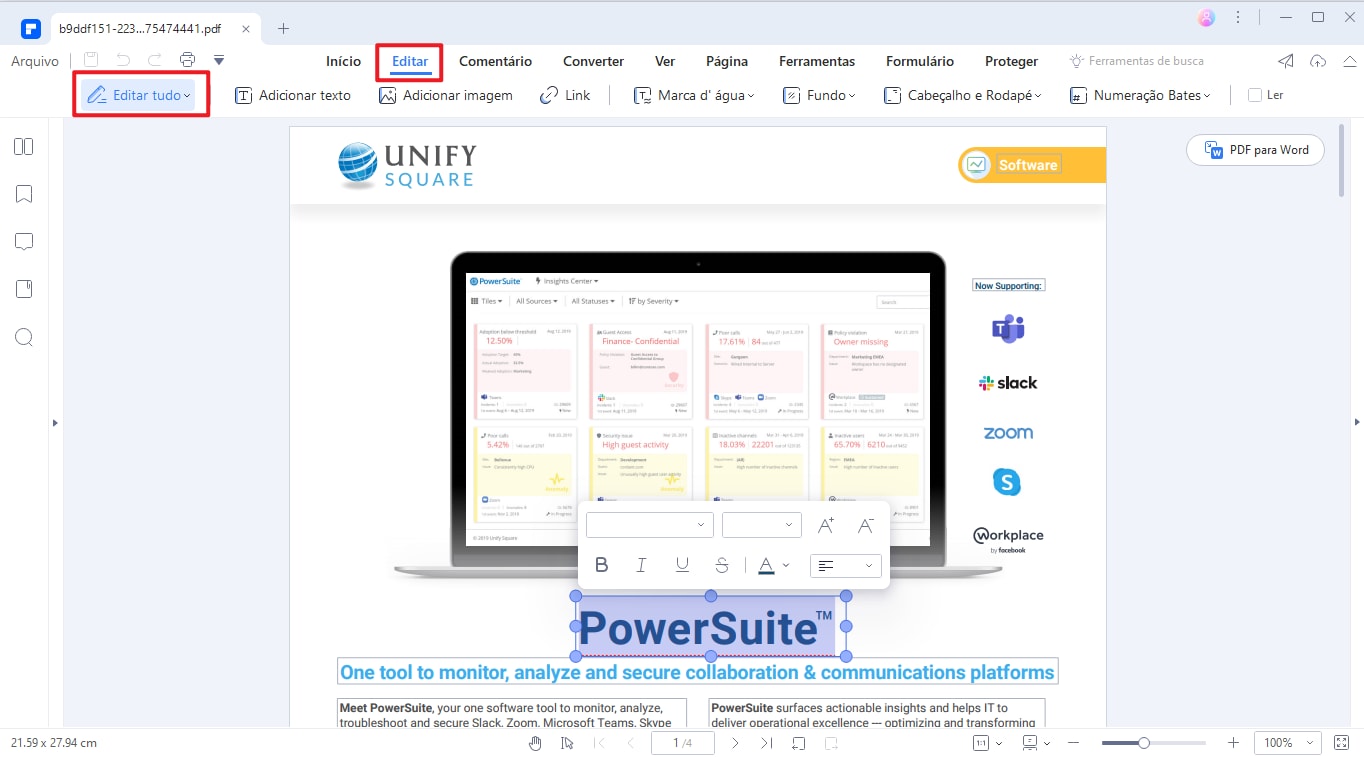1364x757 pixels.
Task: Click the previous view icon
Action: coord(799,743)
